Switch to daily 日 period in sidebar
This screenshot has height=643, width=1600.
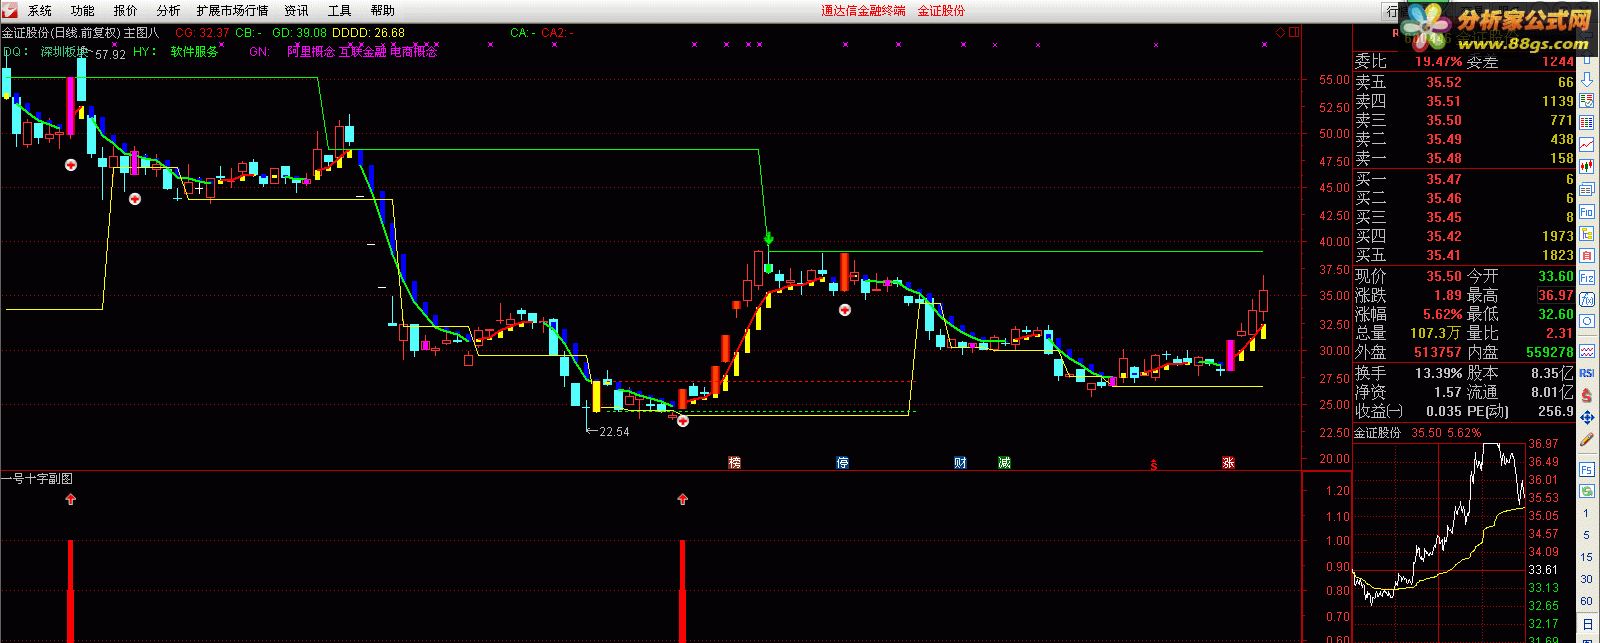[x=1586, y=623]
